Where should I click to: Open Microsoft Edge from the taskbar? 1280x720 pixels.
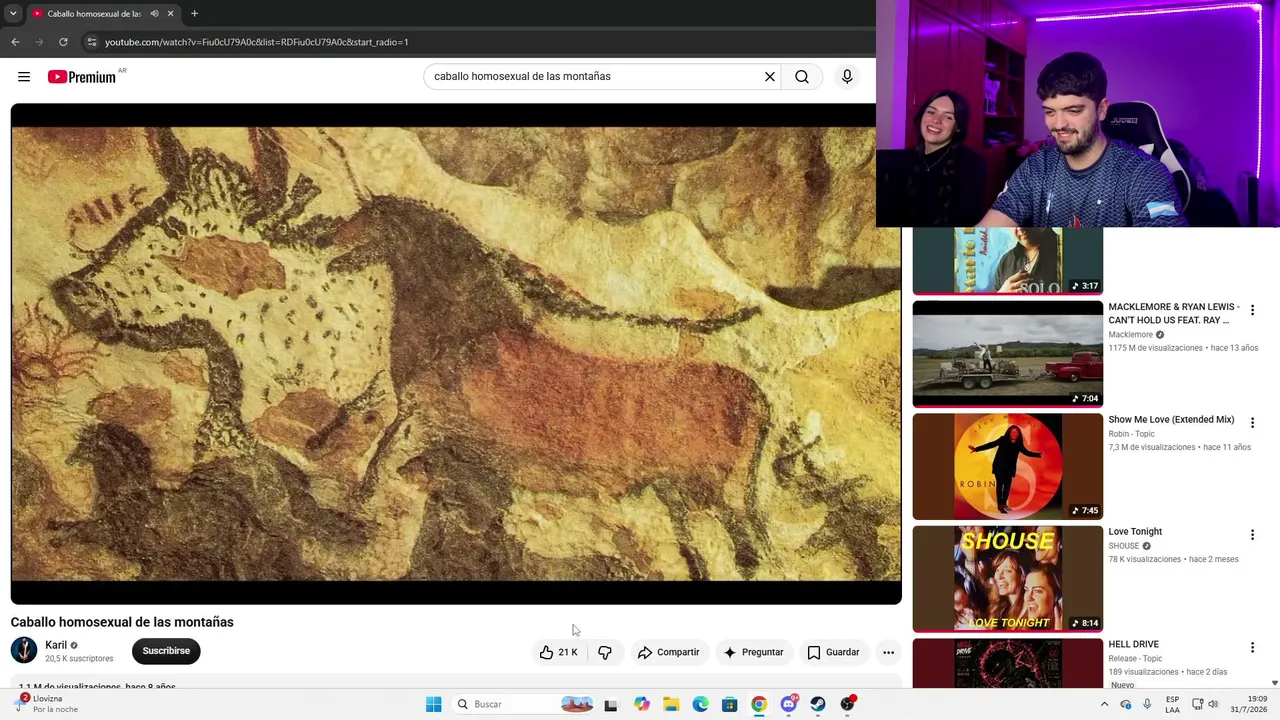[700, 704]
